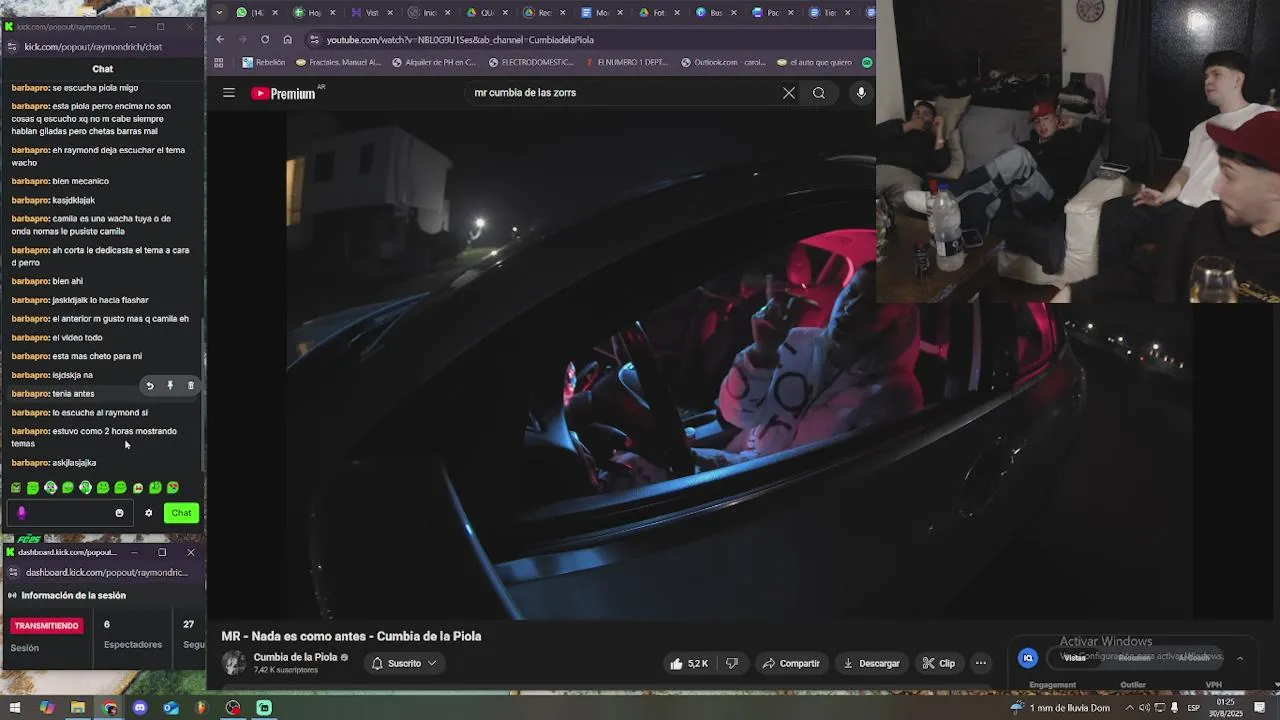Image resolution: width=1280 pixels, height=720 pixels.
Task: Select the Vistas tab in IQ panel
Action: (1075, 658)
